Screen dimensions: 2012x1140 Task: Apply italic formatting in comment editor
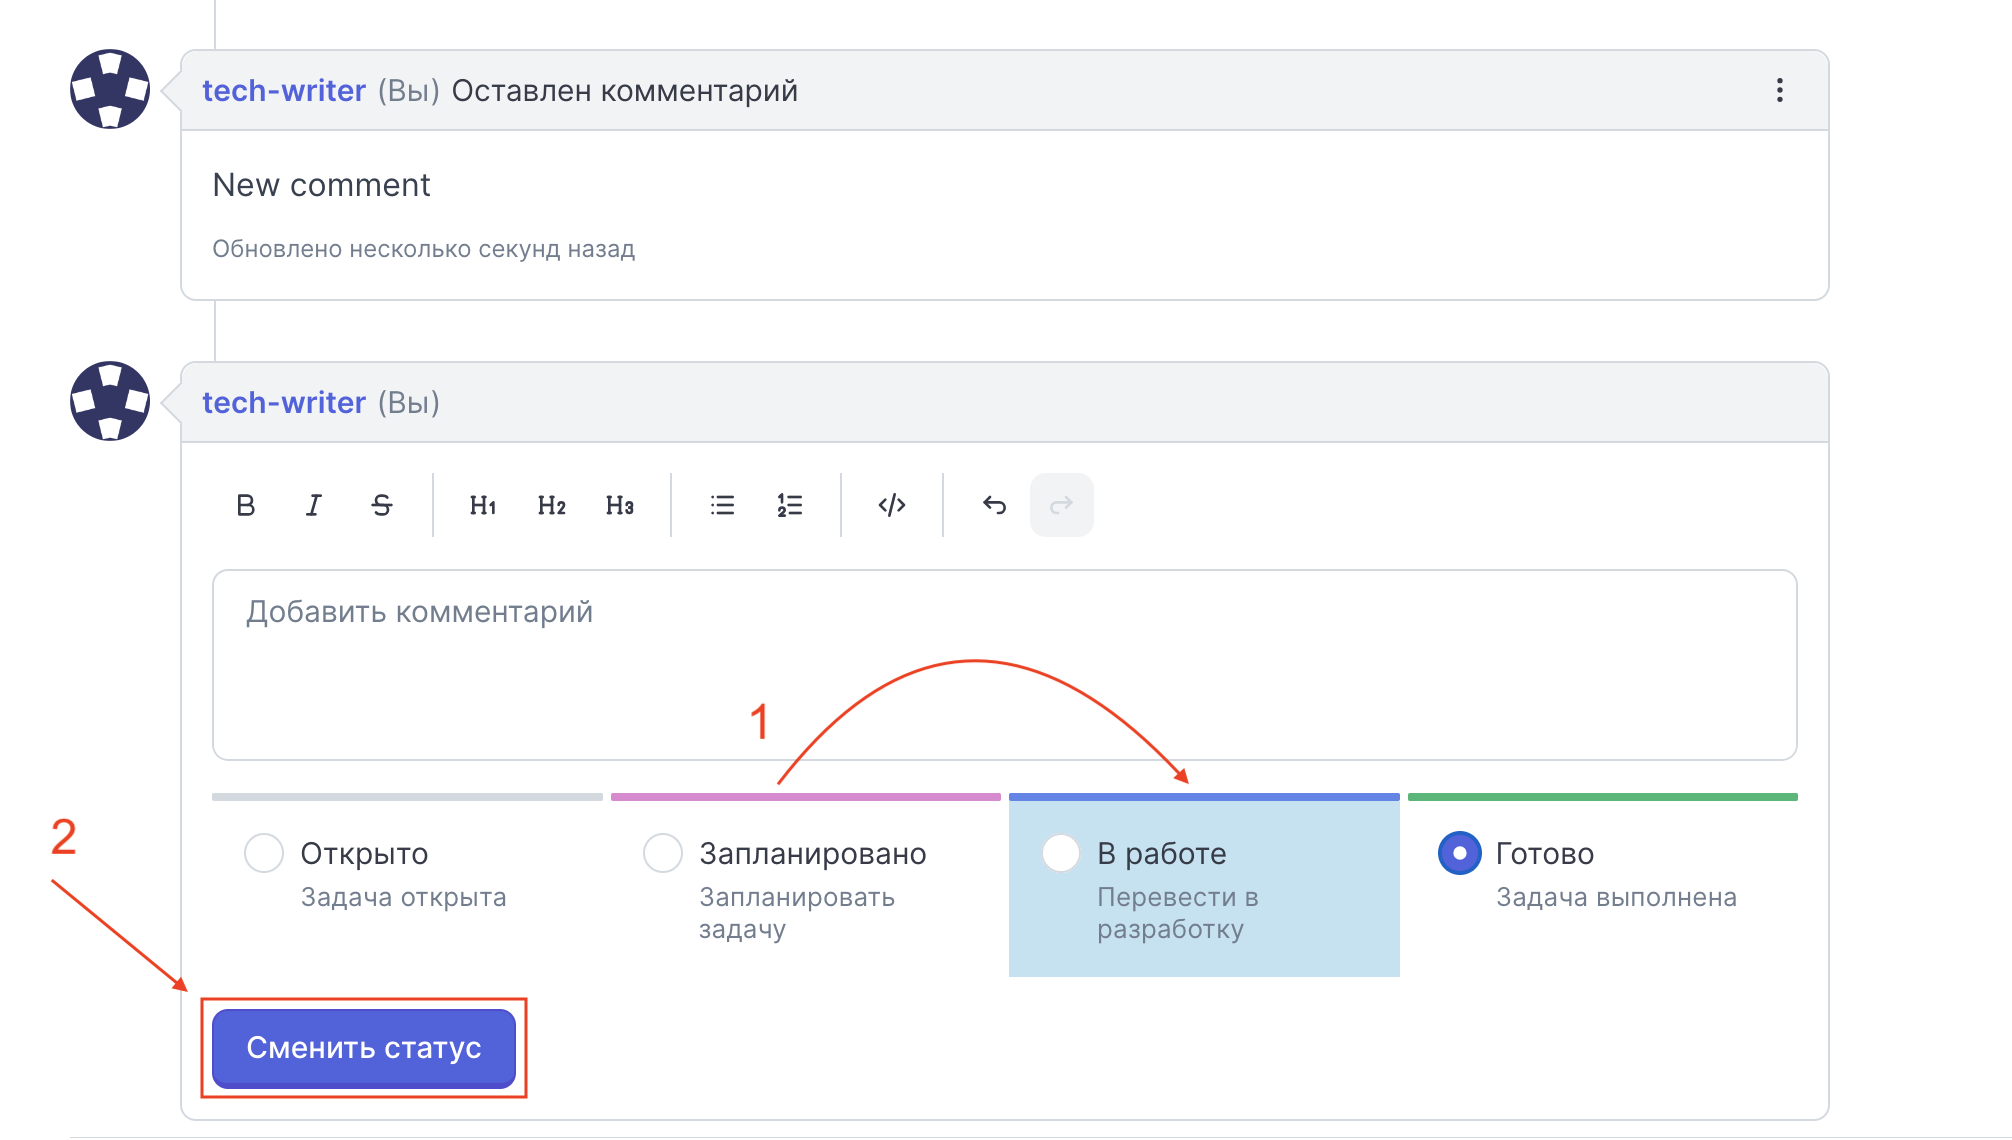point(313,505)
